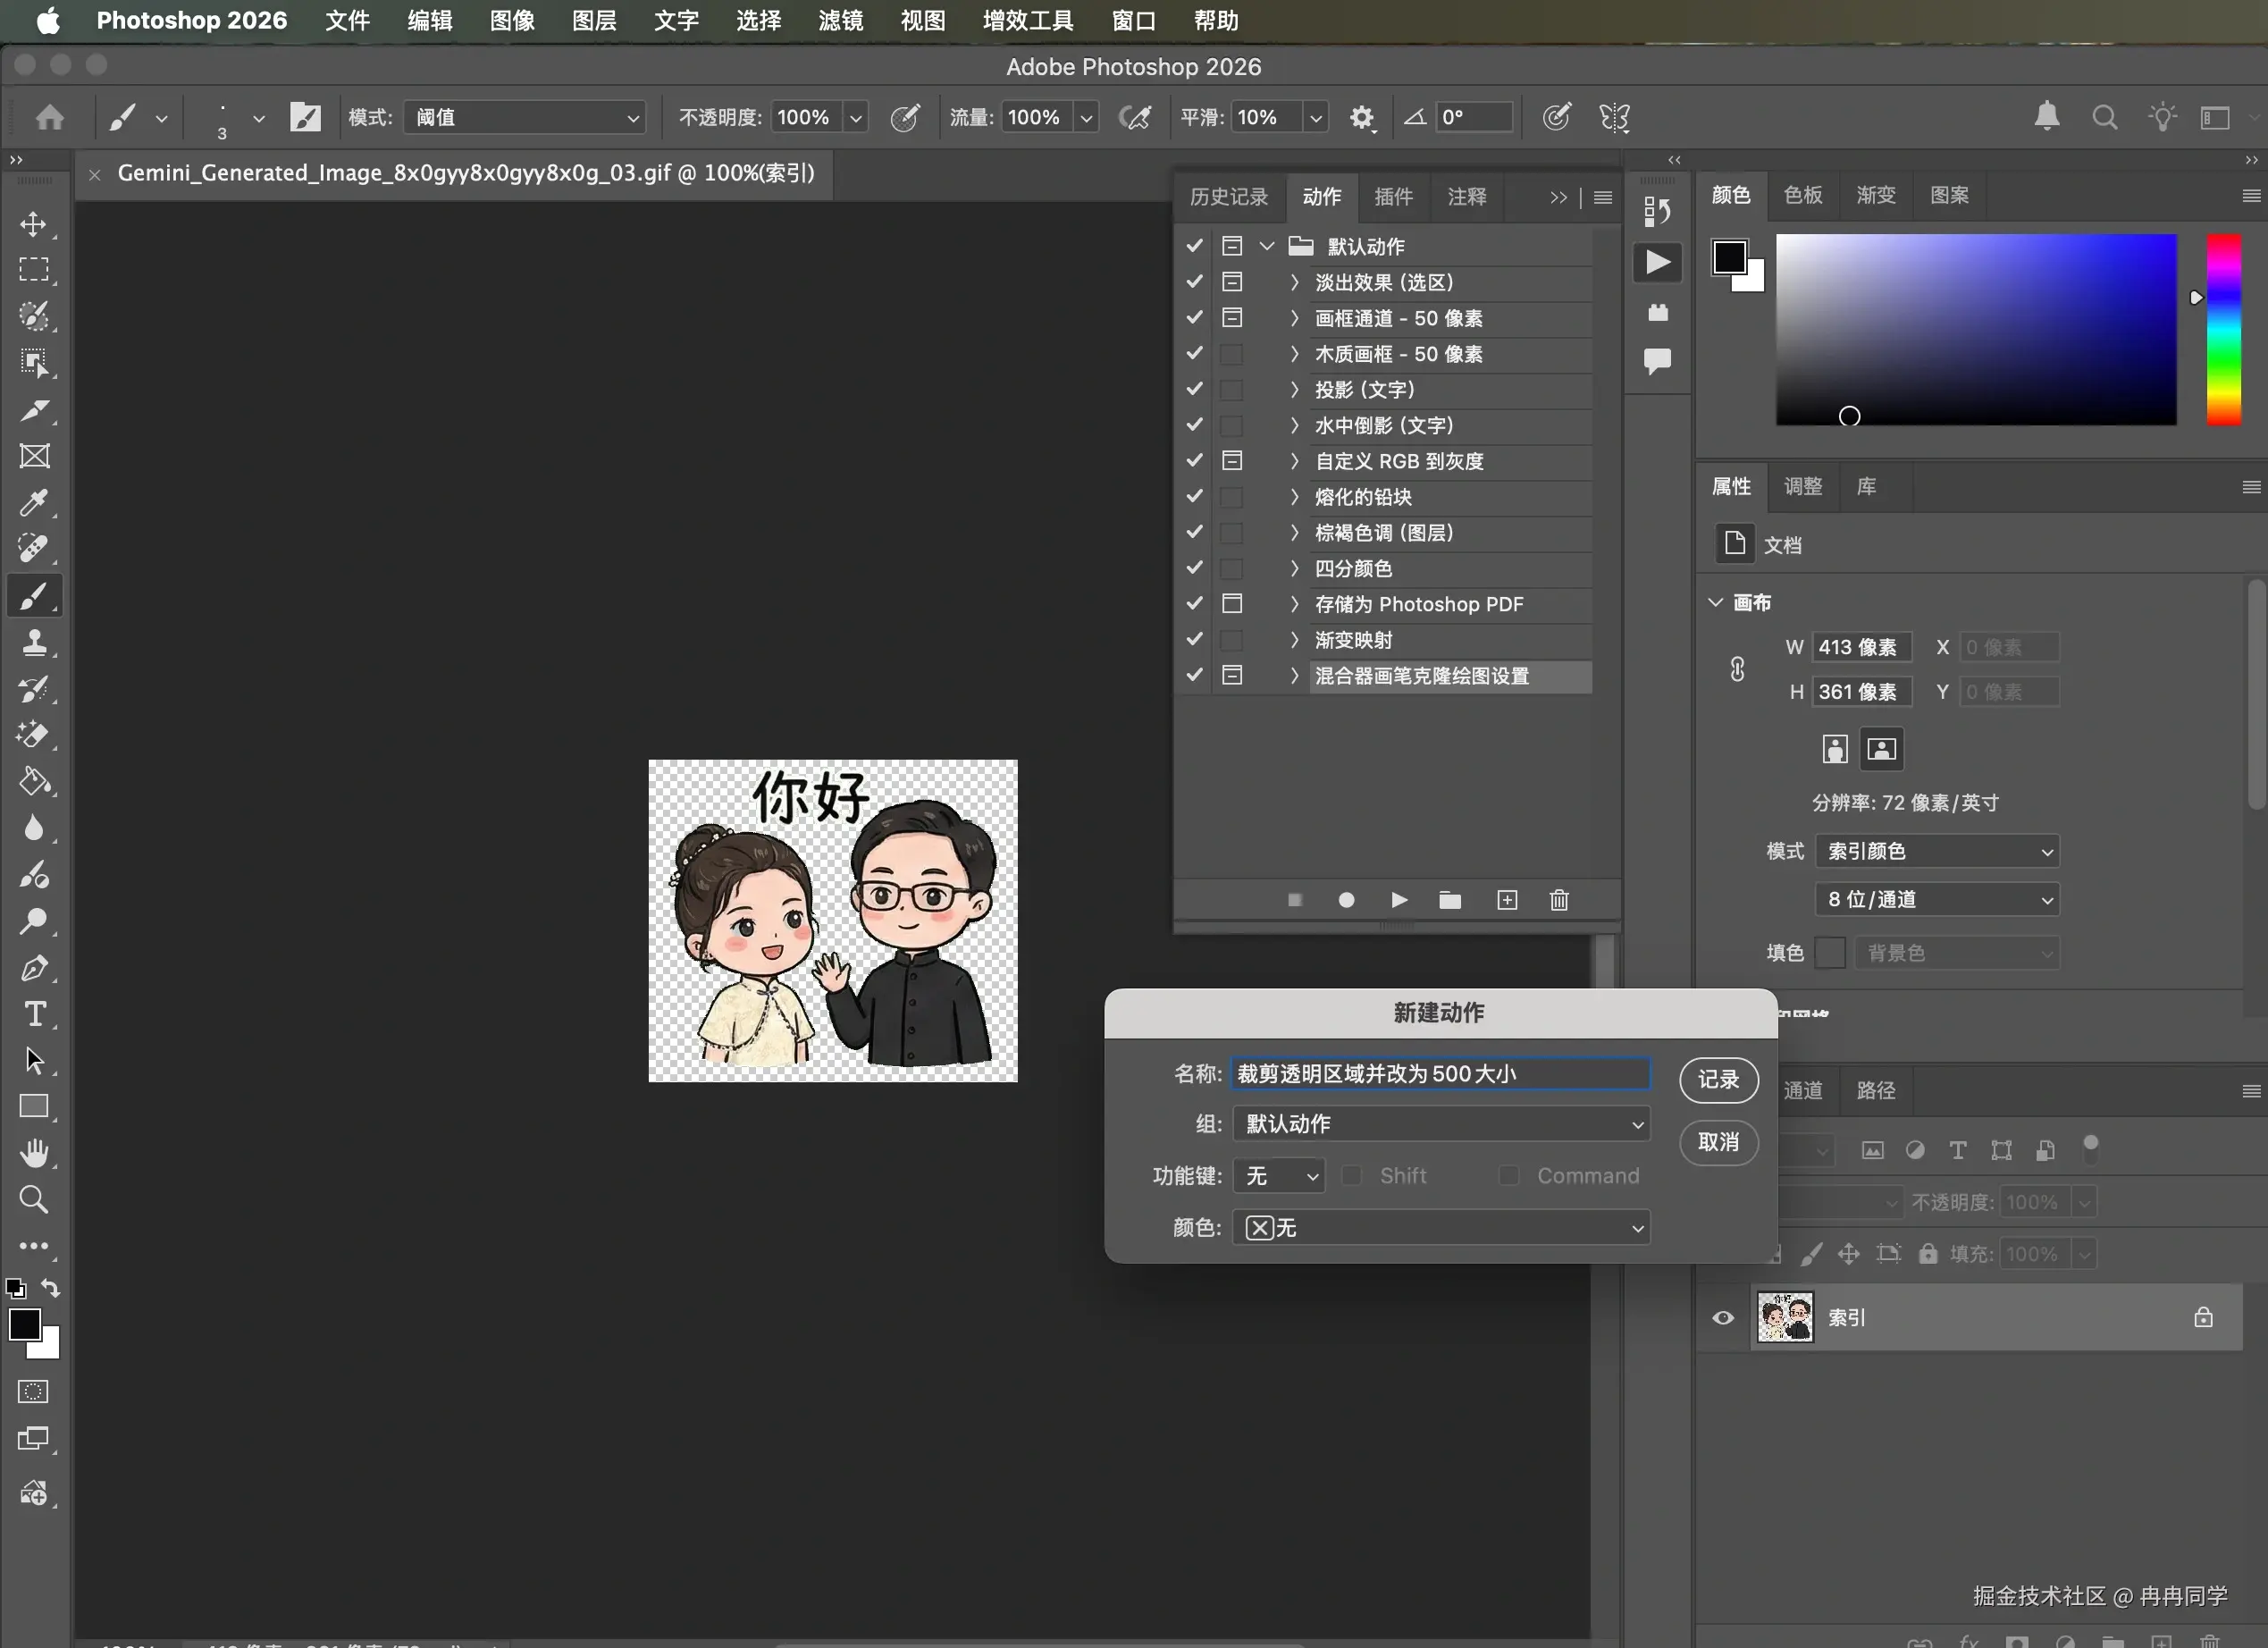Enable the Shift checkbox in dialog

pos(1352,1176)
